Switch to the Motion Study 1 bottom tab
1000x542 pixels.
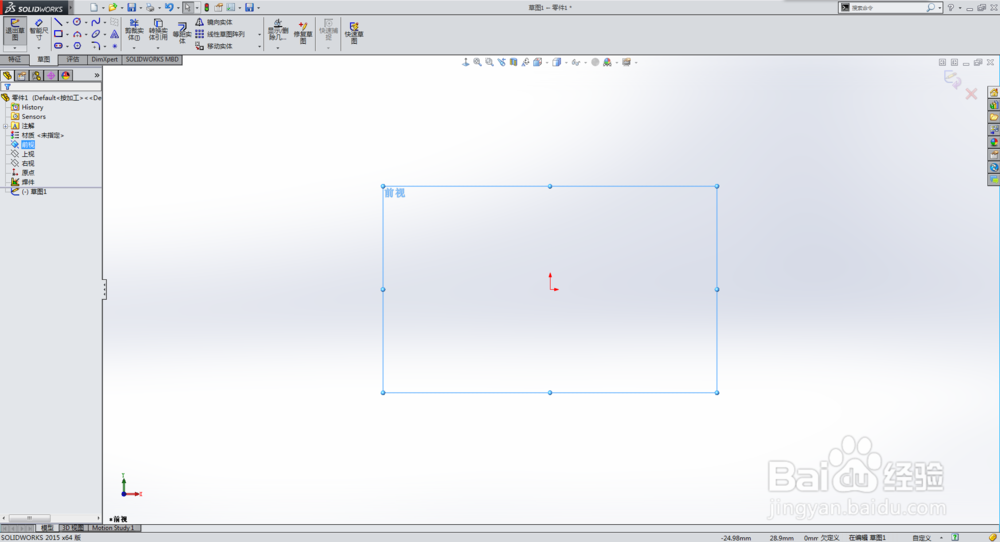[113, 528]
